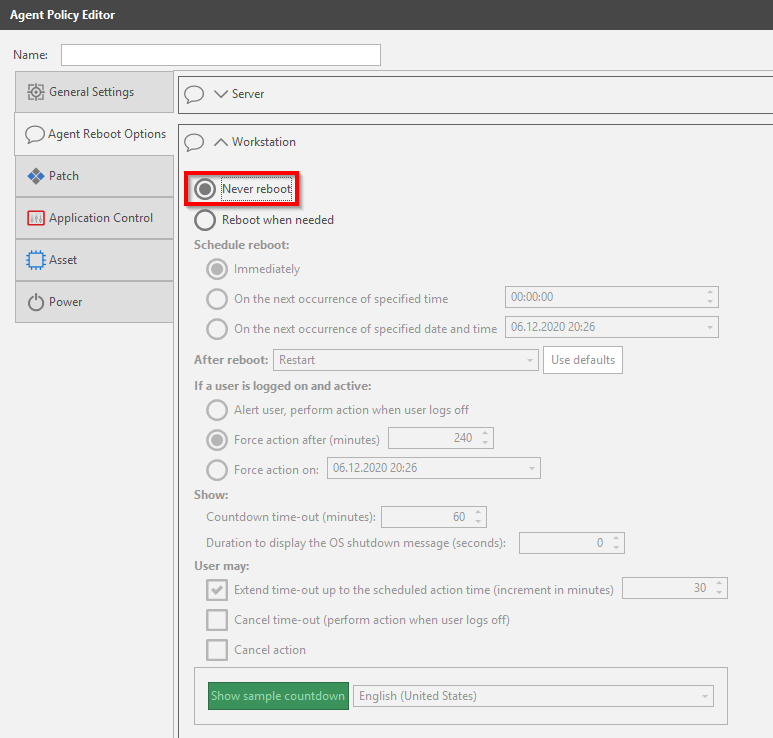Screen dimensions: 773x738
Task: Select next occurrence of specified date and time radio
Action: 217,329
